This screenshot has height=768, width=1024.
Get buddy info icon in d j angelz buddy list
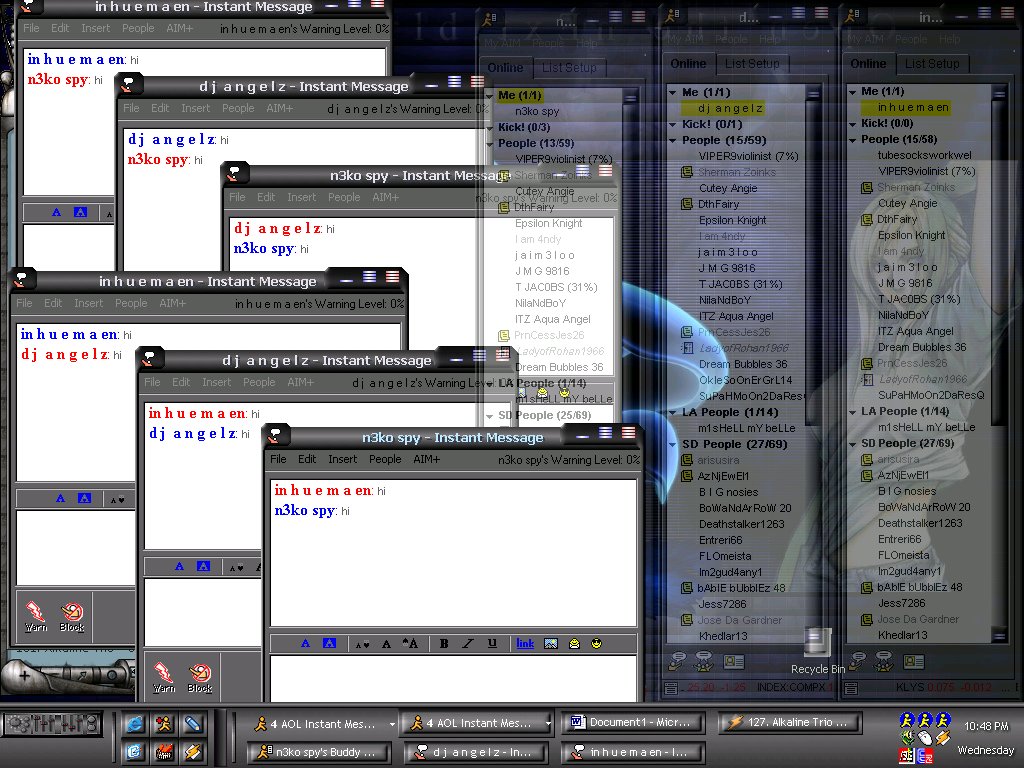tap(733, 662)
